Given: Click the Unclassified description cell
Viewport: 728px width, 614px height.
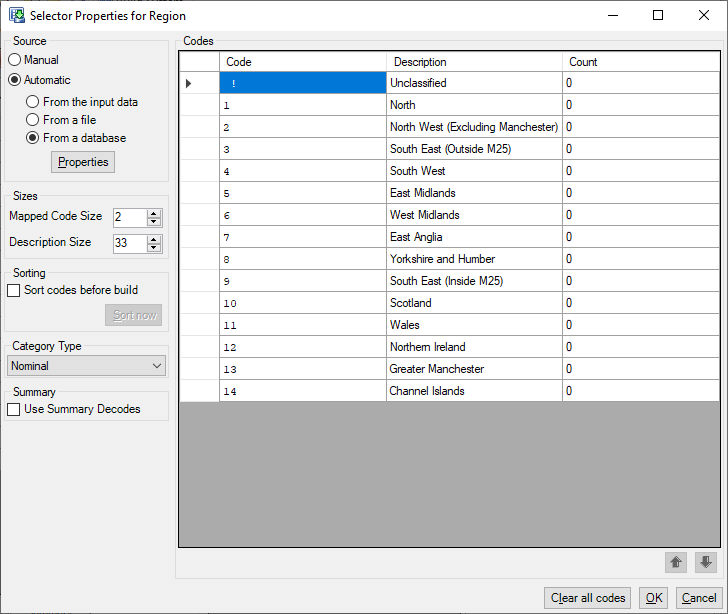Looking at the screenshot, I should point(474,83).
